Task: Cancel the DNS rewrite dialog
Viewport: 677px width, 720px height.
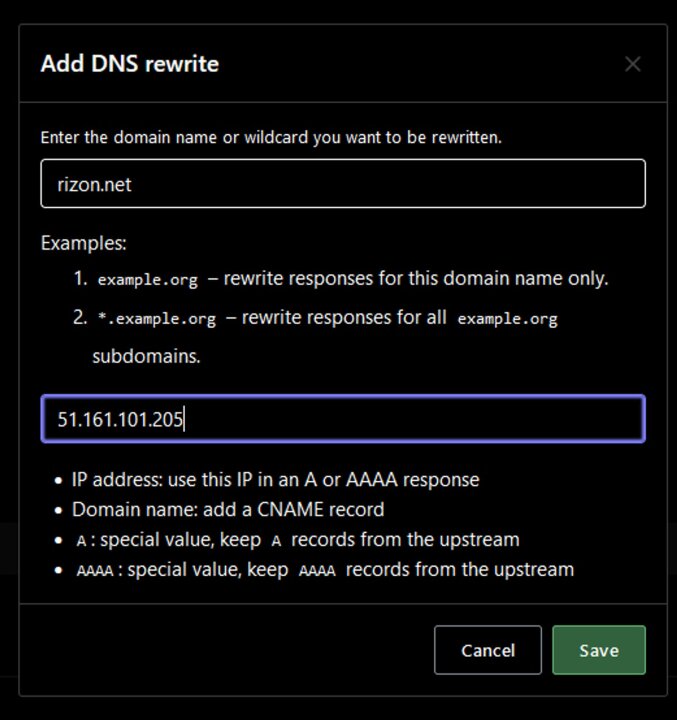Action: point(488,650)
